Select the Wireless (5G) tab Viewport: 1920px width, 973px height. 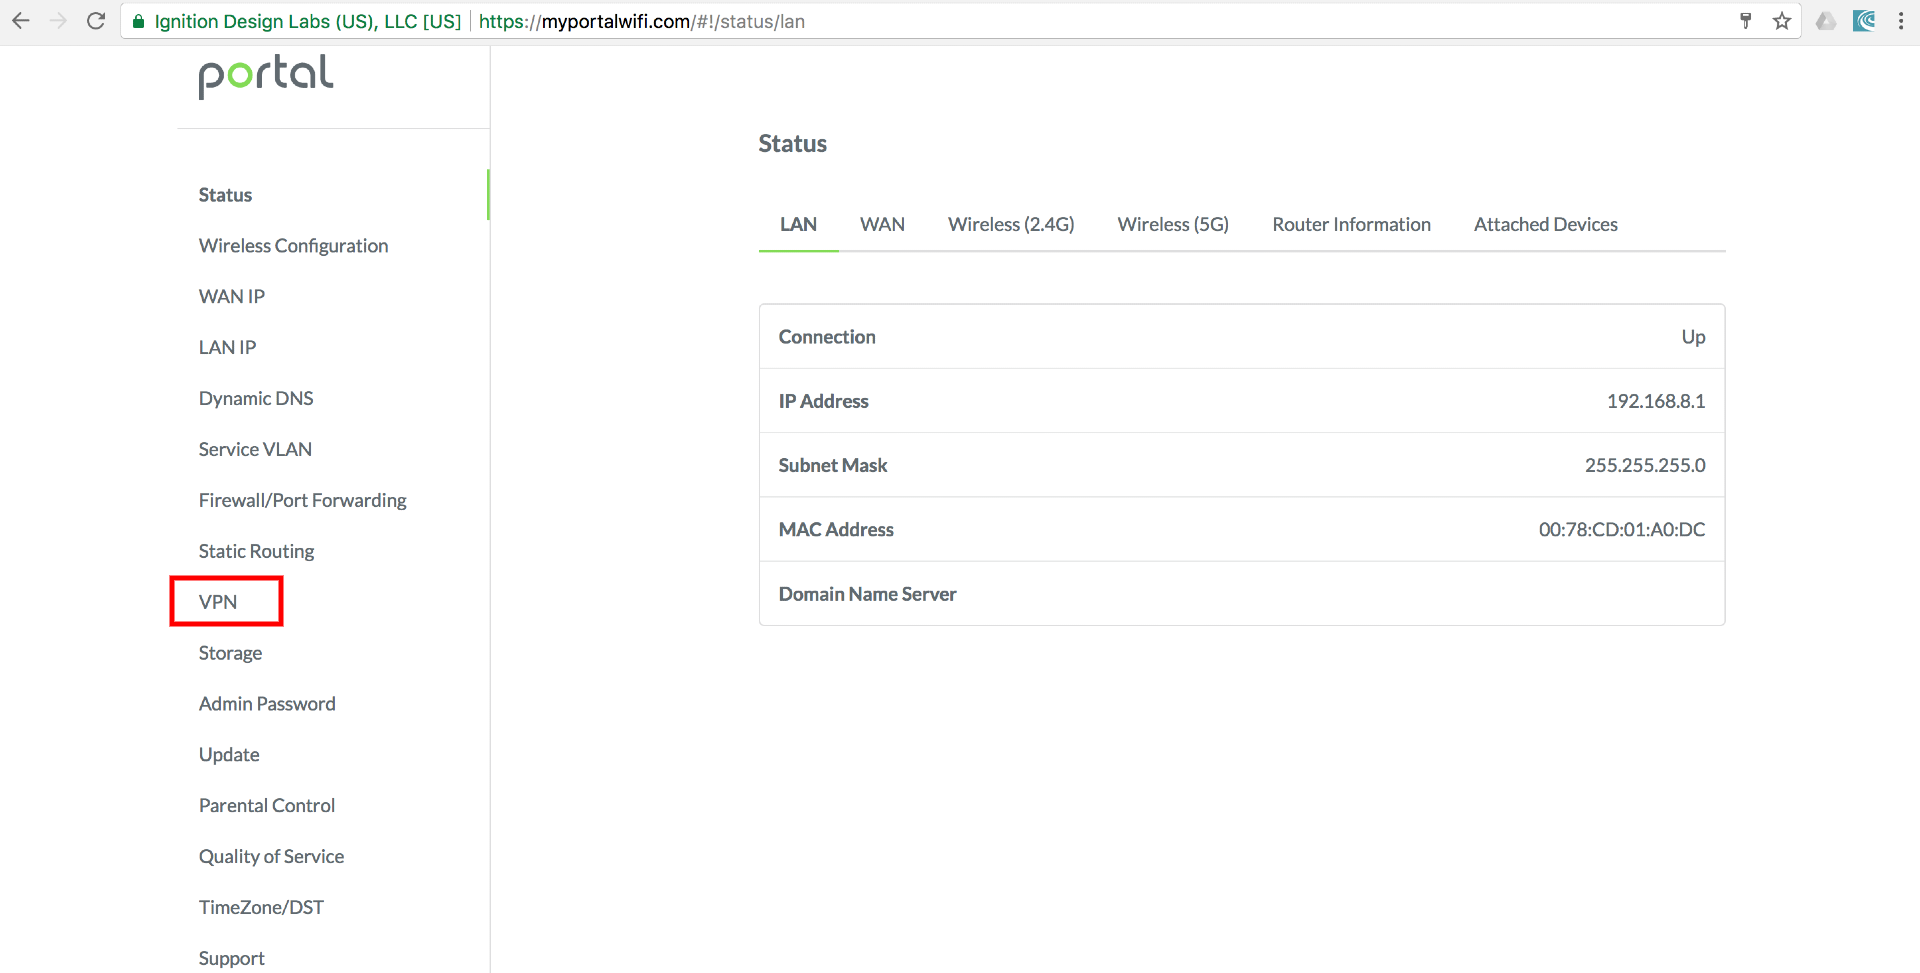tap(1173, 225)
